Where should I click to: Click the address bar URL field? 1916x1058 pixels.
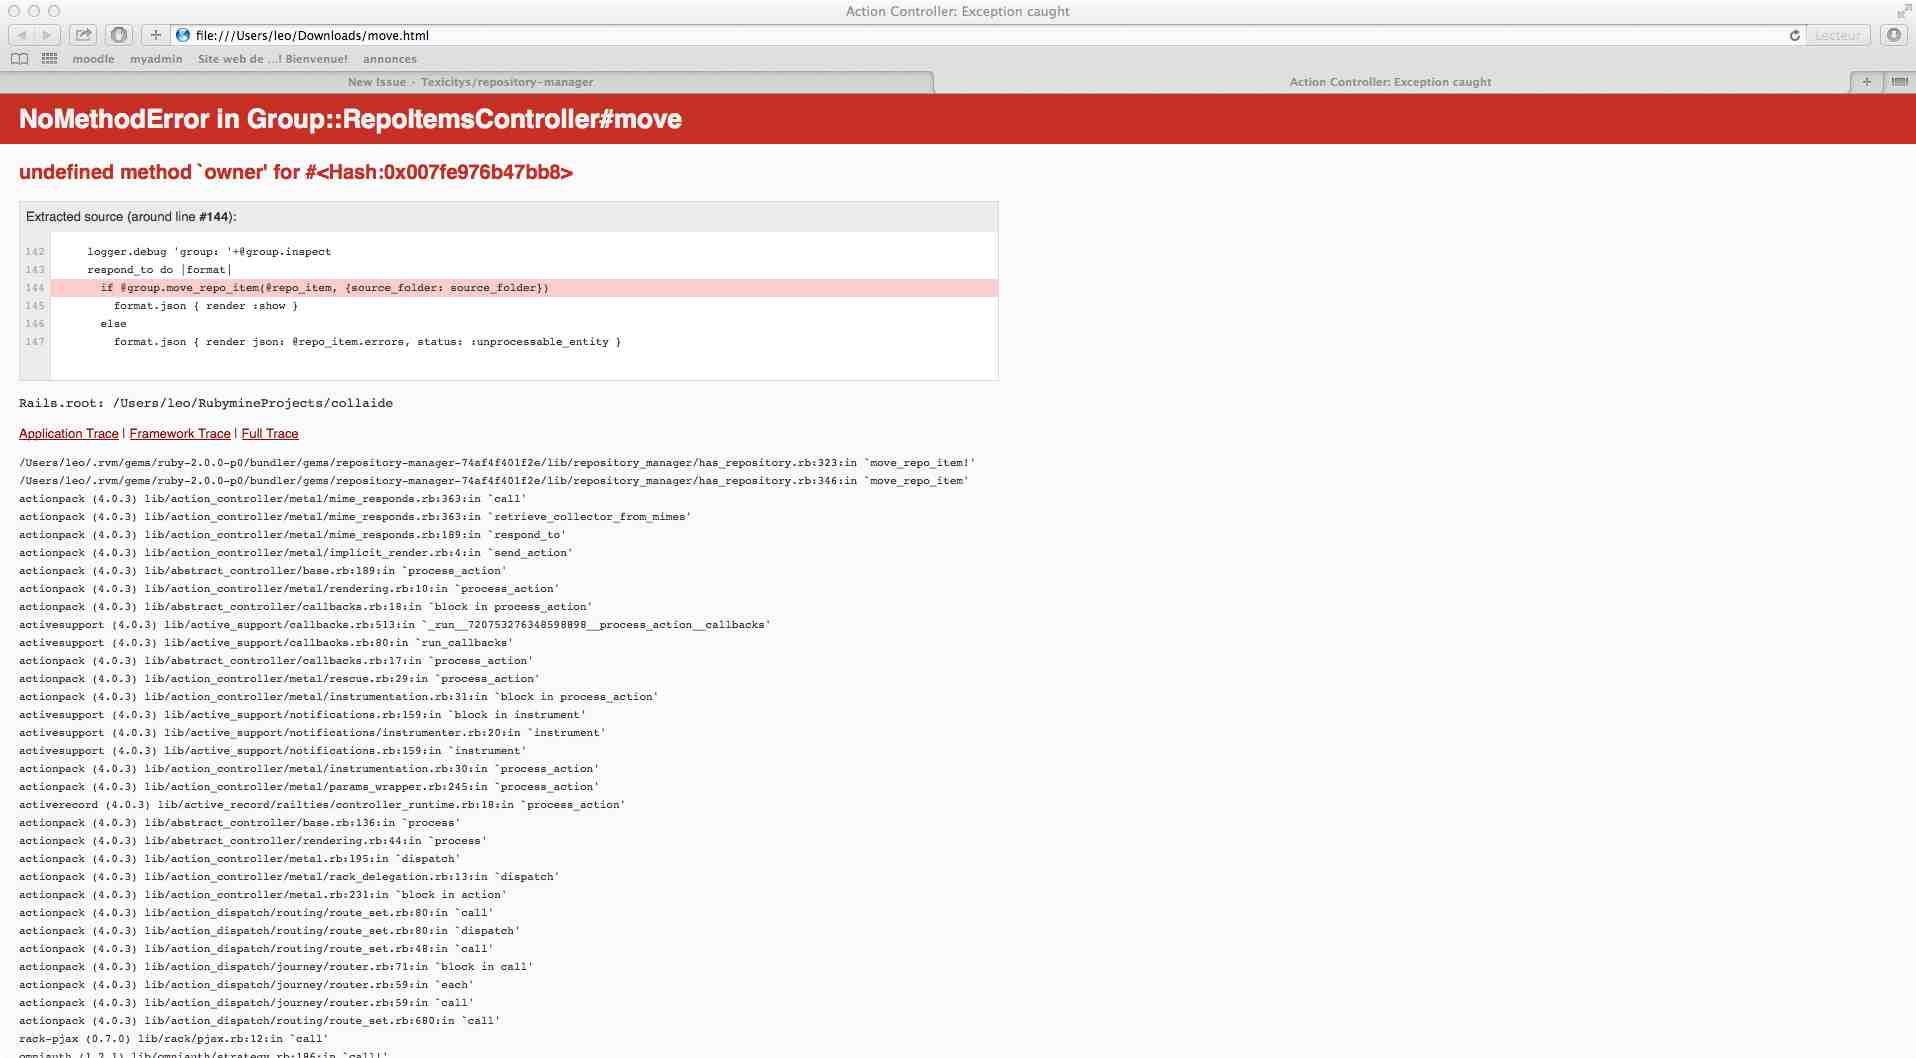pos(980,35)
